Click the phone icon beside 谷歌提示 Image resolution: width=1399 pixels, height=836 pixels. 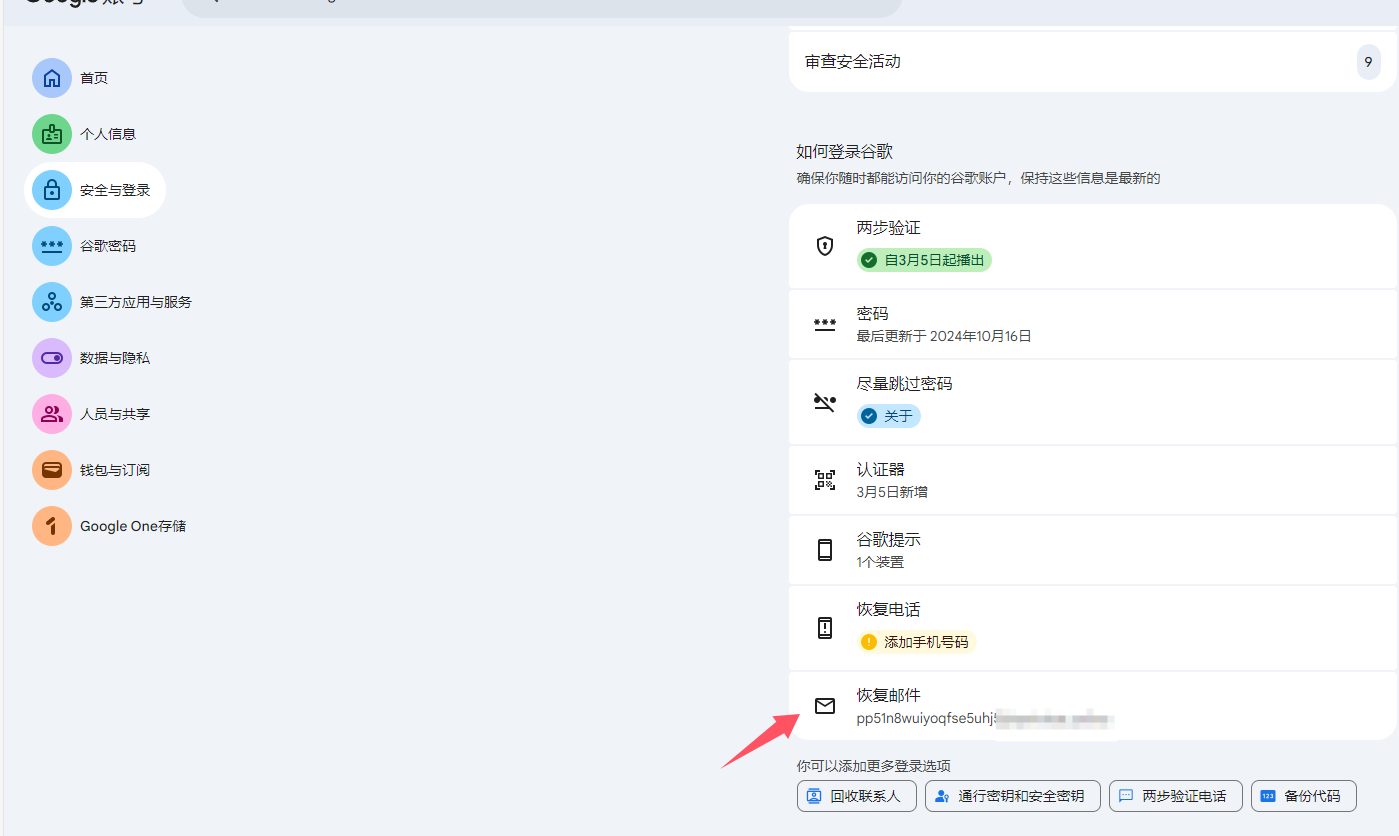825,550
